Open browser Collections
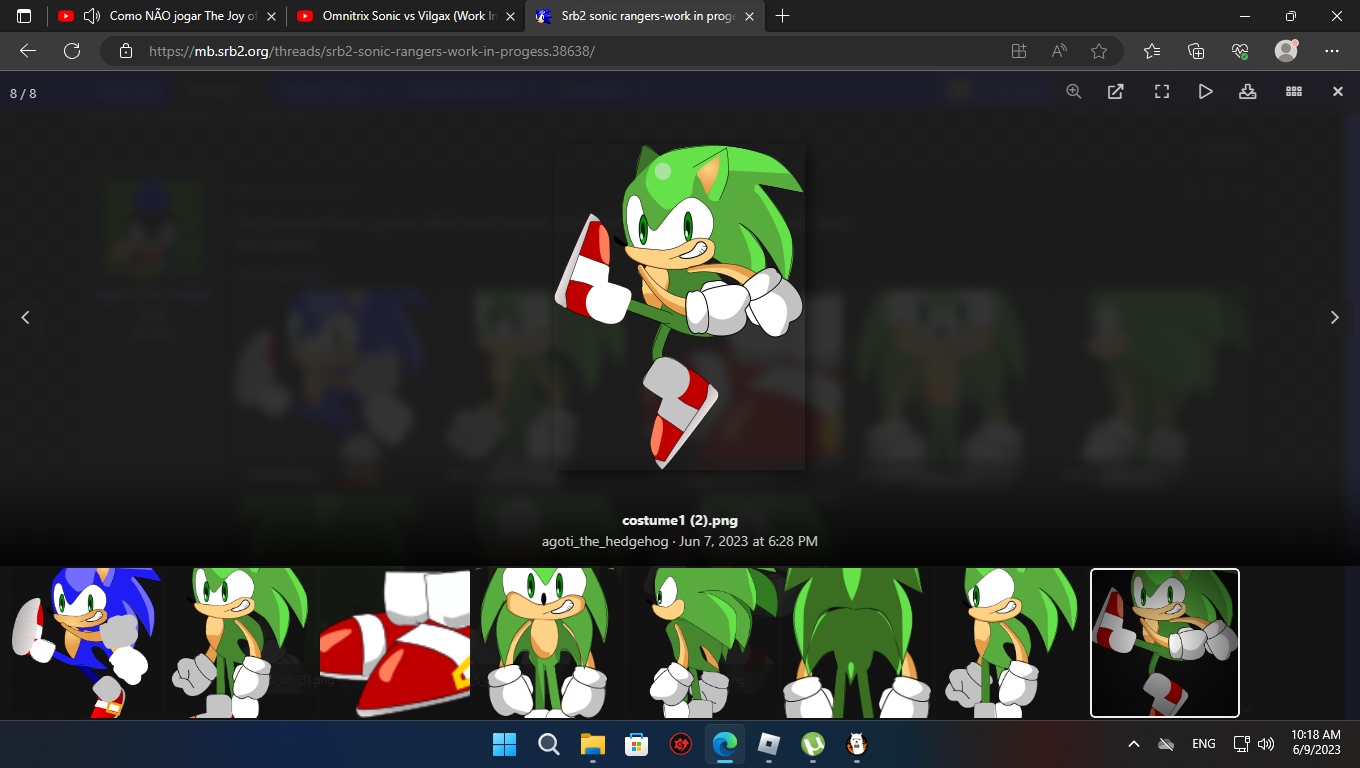Viewport: 1360px width, 768px height. pos(1196,51)
